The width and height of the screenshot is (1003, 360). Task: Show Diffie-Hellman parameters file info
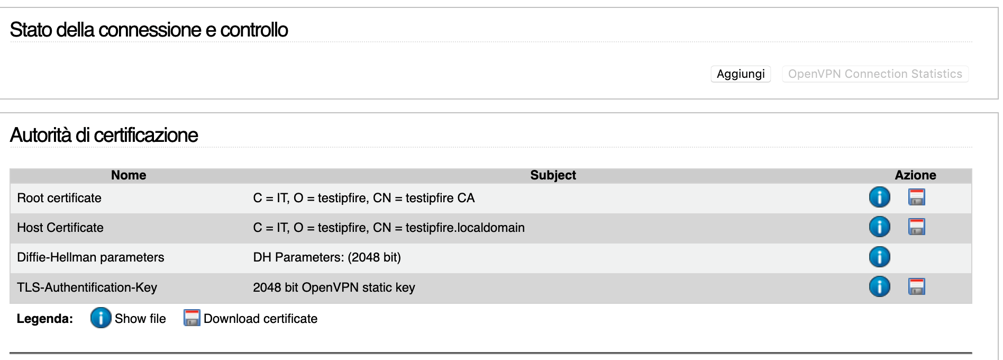coord(880,257)
